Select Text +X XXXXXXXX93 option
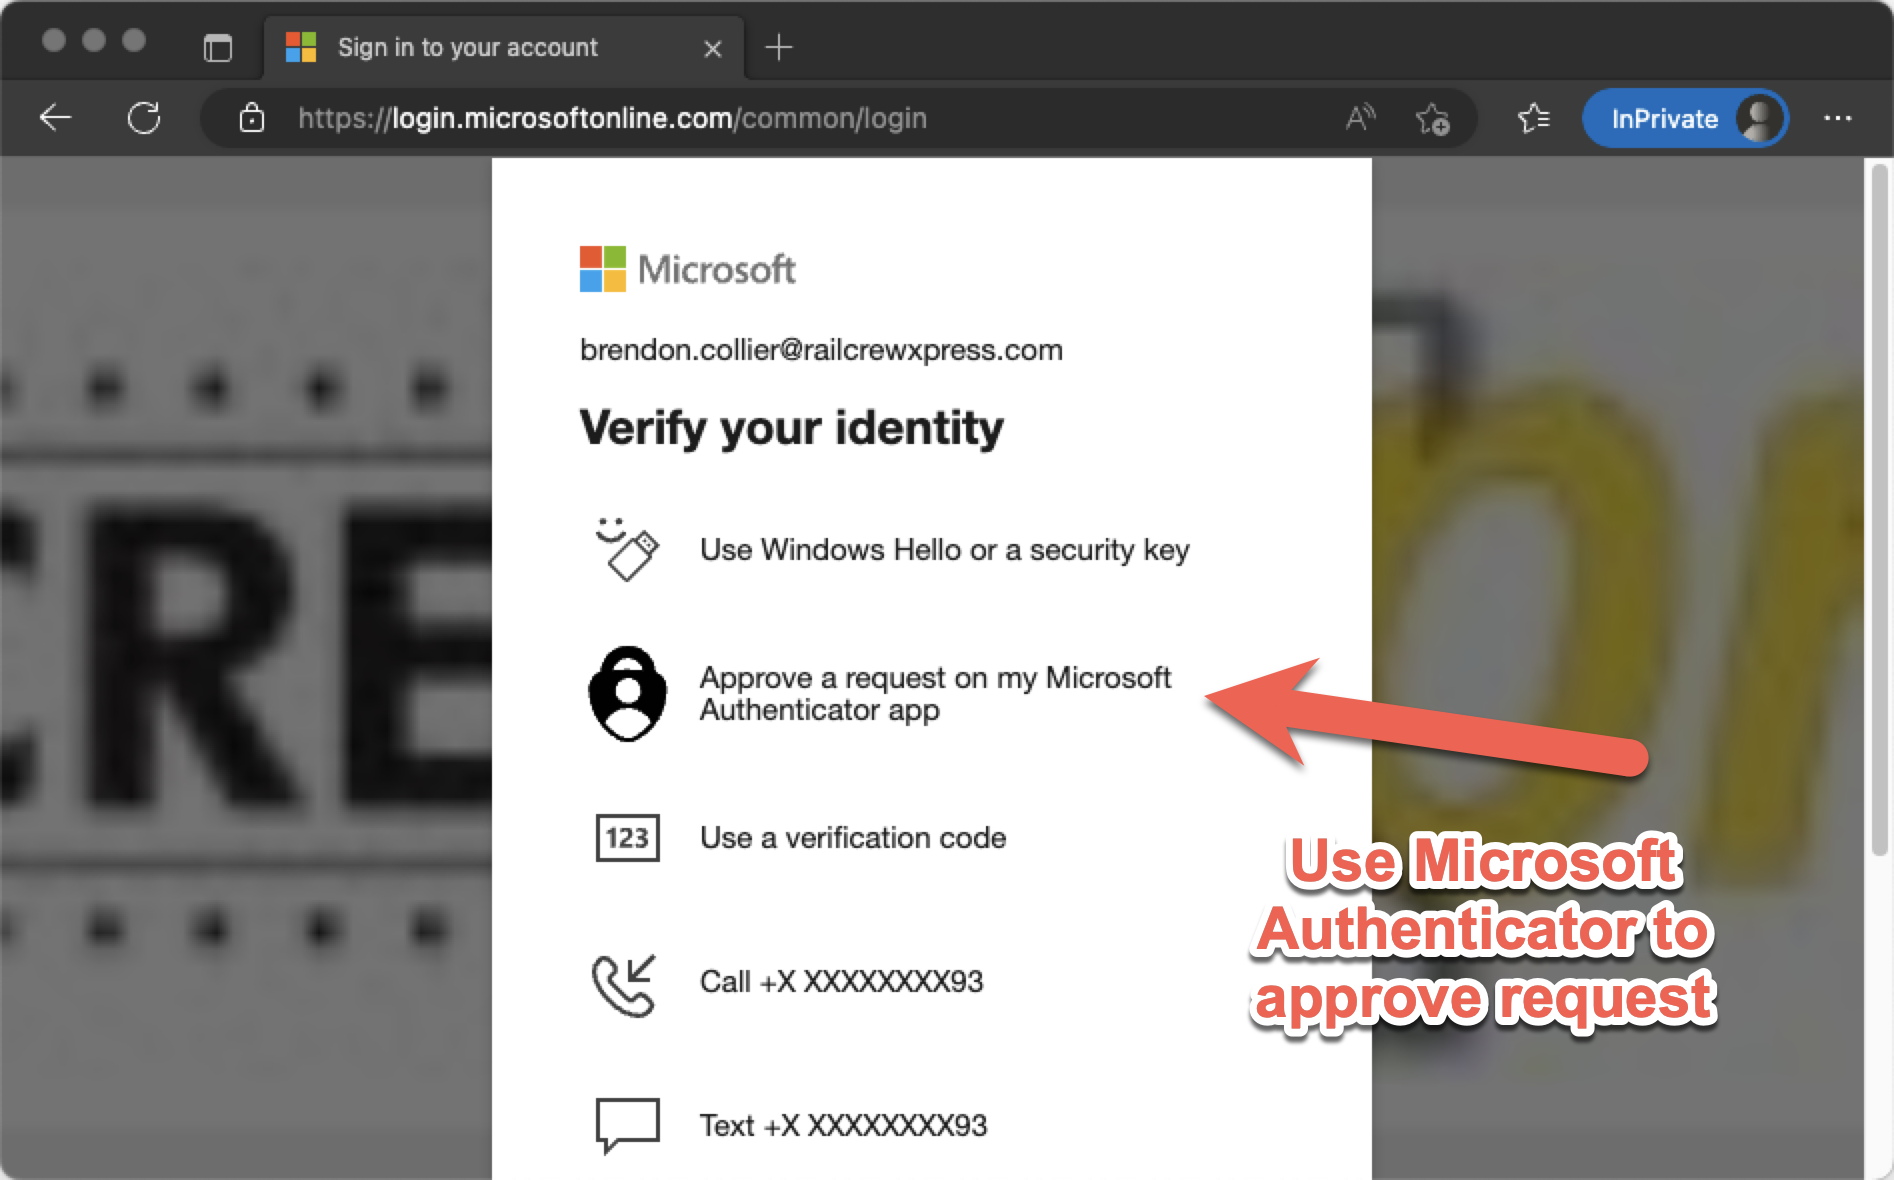1894x1180 pixels. coord(931,1125)
